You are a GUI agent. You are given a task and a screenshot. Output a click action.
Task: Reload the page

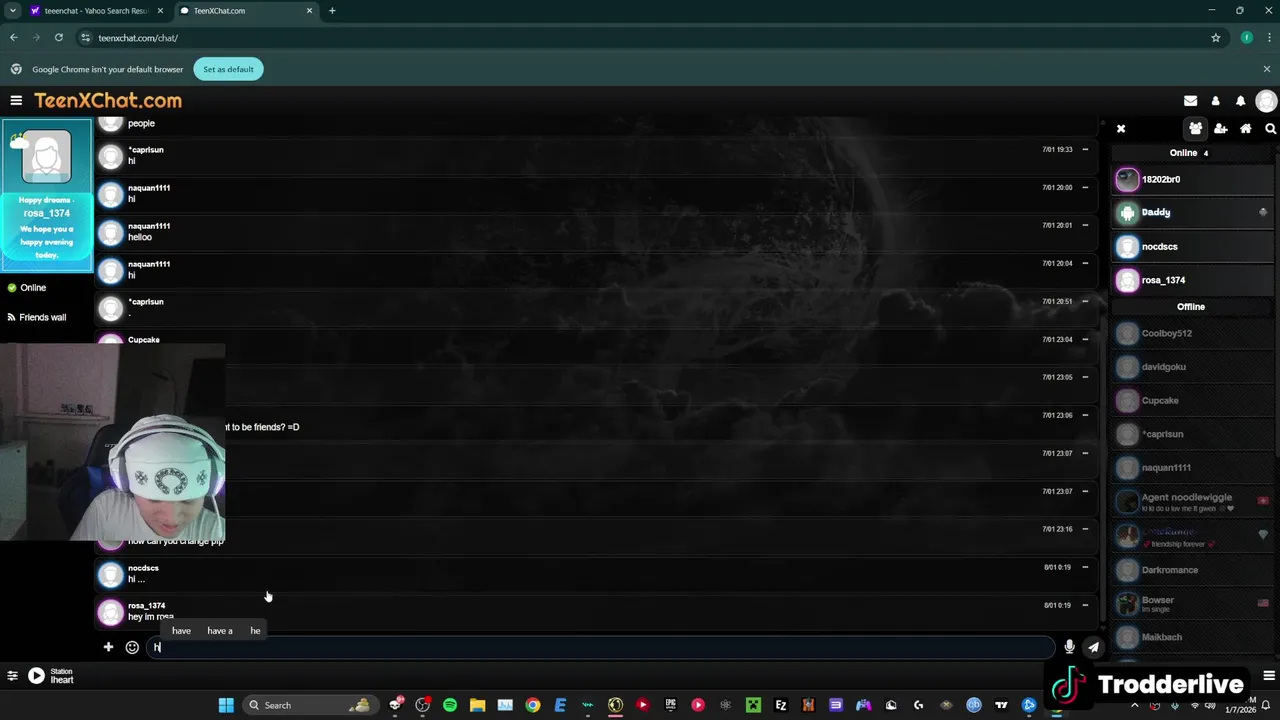tap(59, 38)
